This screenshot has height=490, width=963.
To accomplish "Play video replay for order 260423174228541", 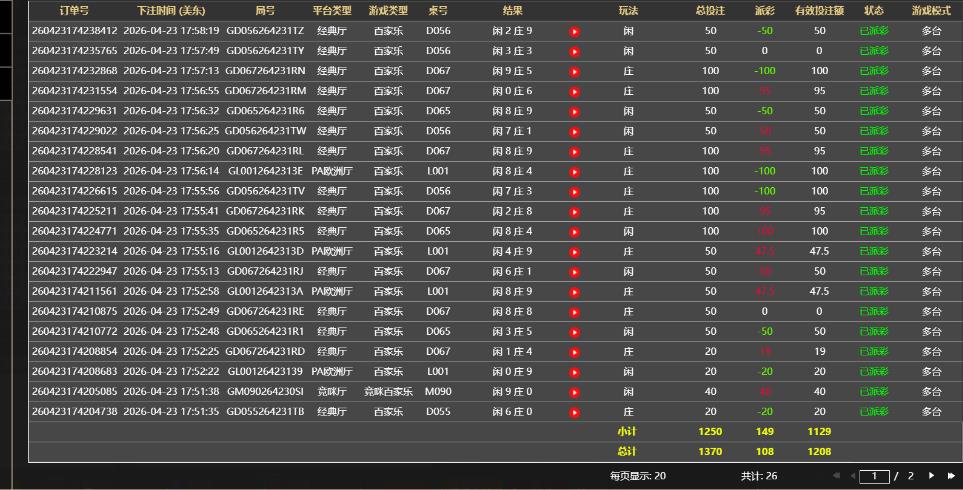I will tap(574, 152).
